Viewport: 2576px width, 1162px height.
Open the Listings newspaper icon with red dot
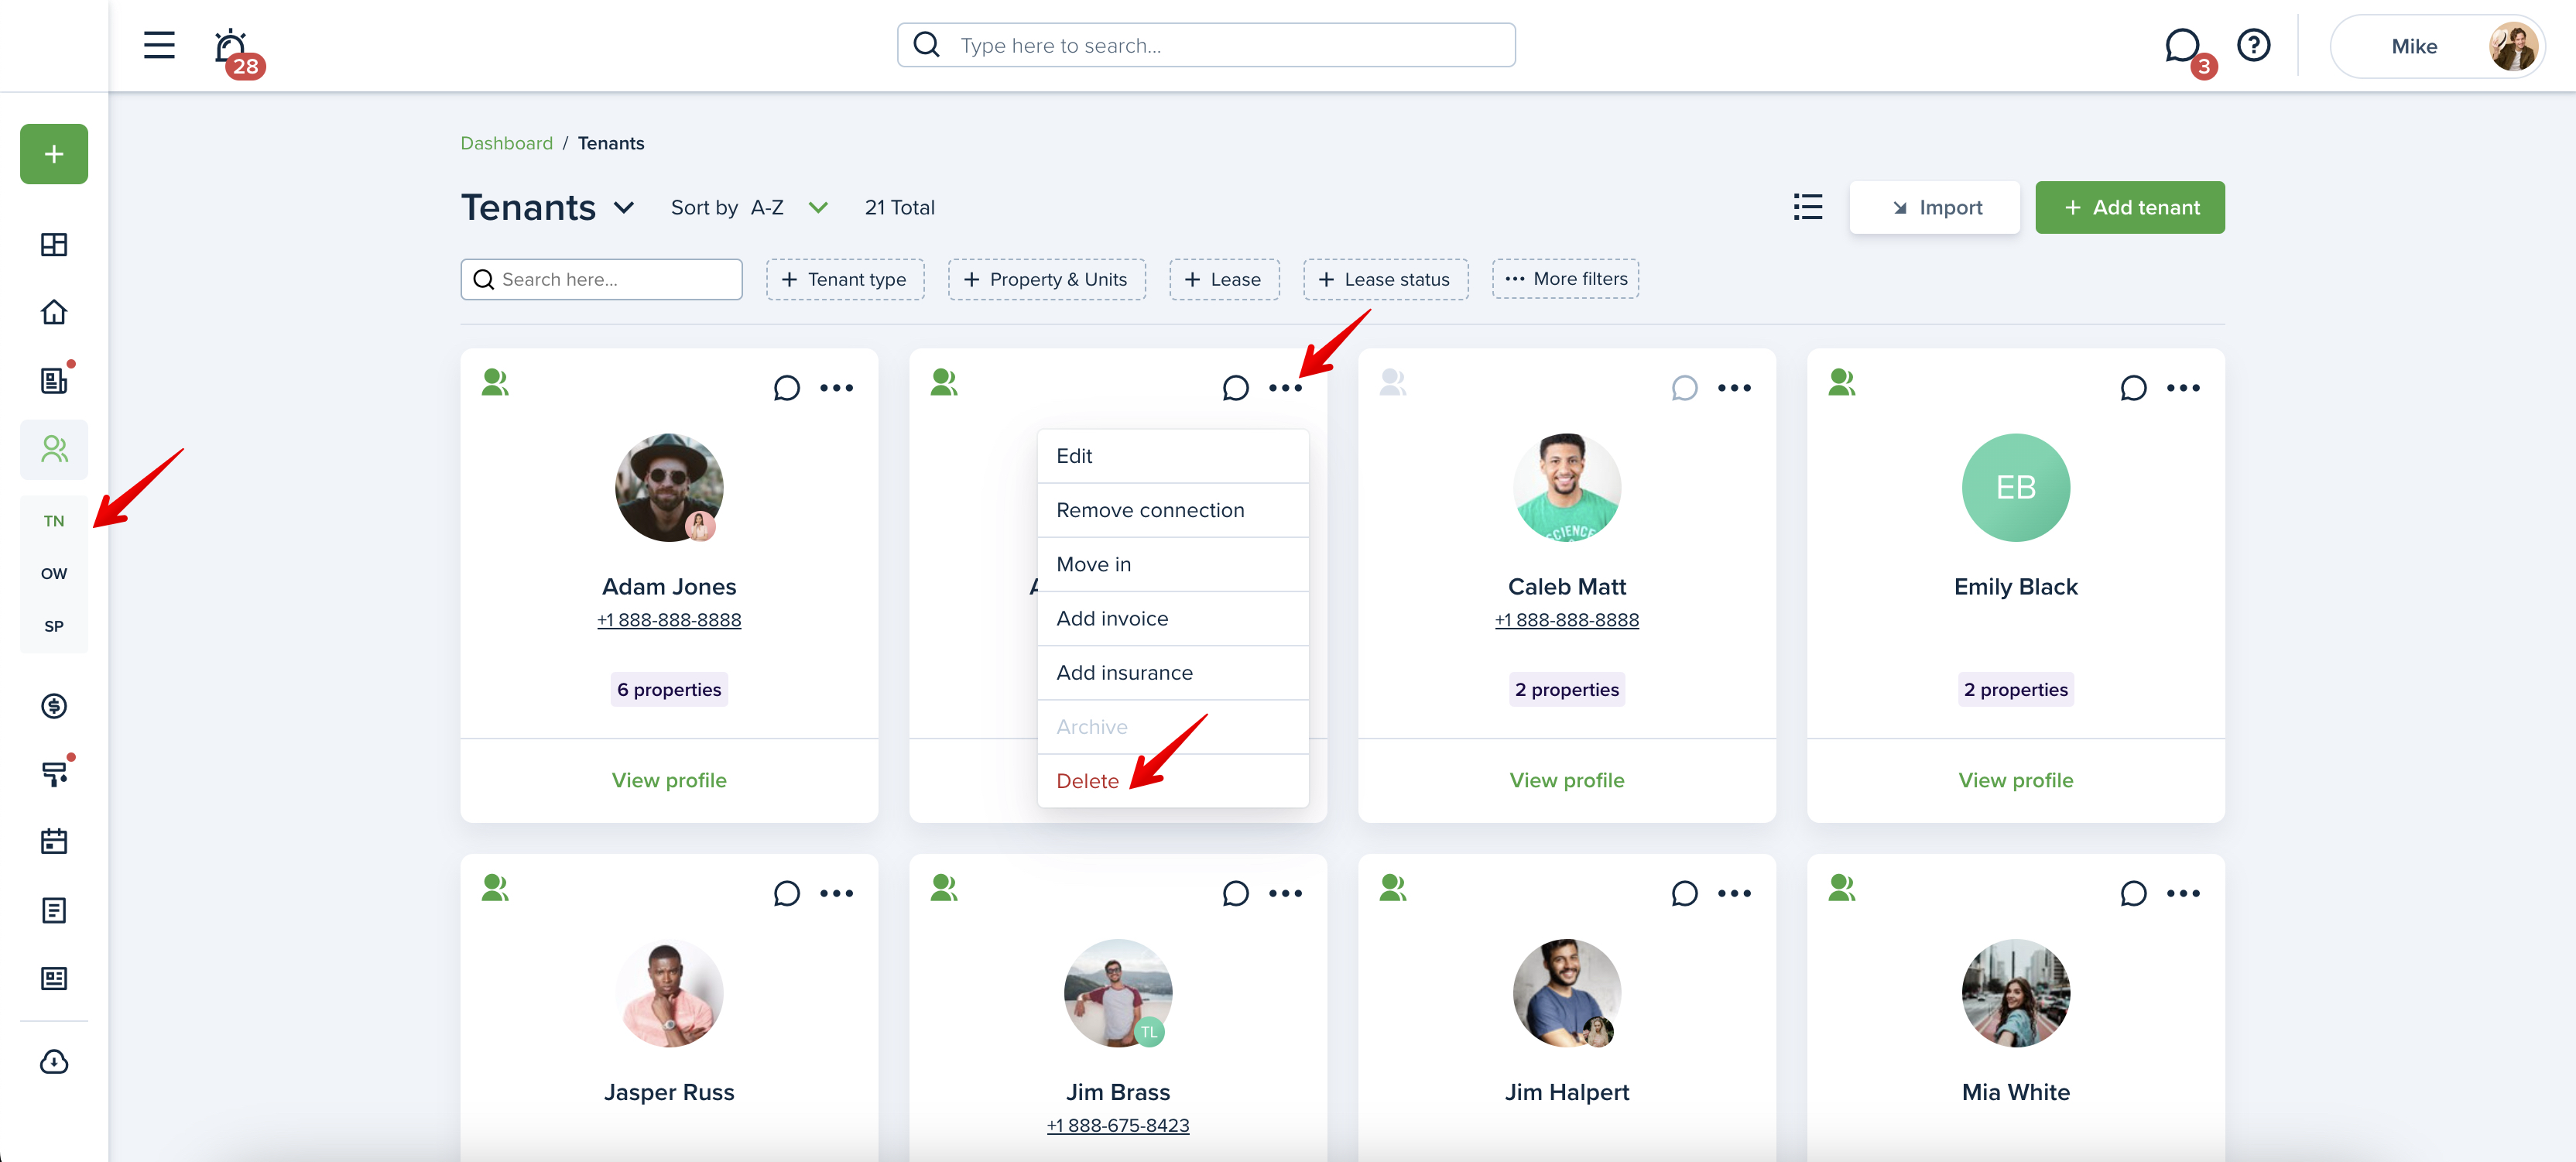tap(54, 380)
